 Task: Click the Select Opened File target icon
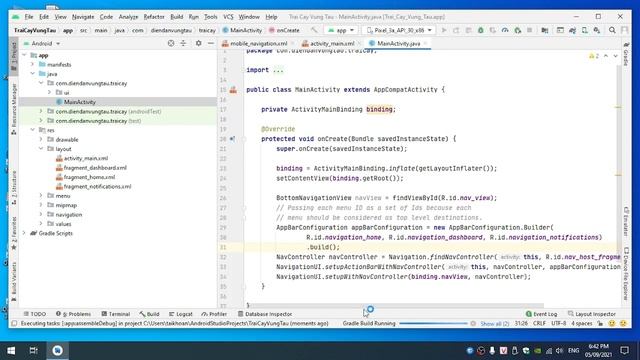pos(171,43)
